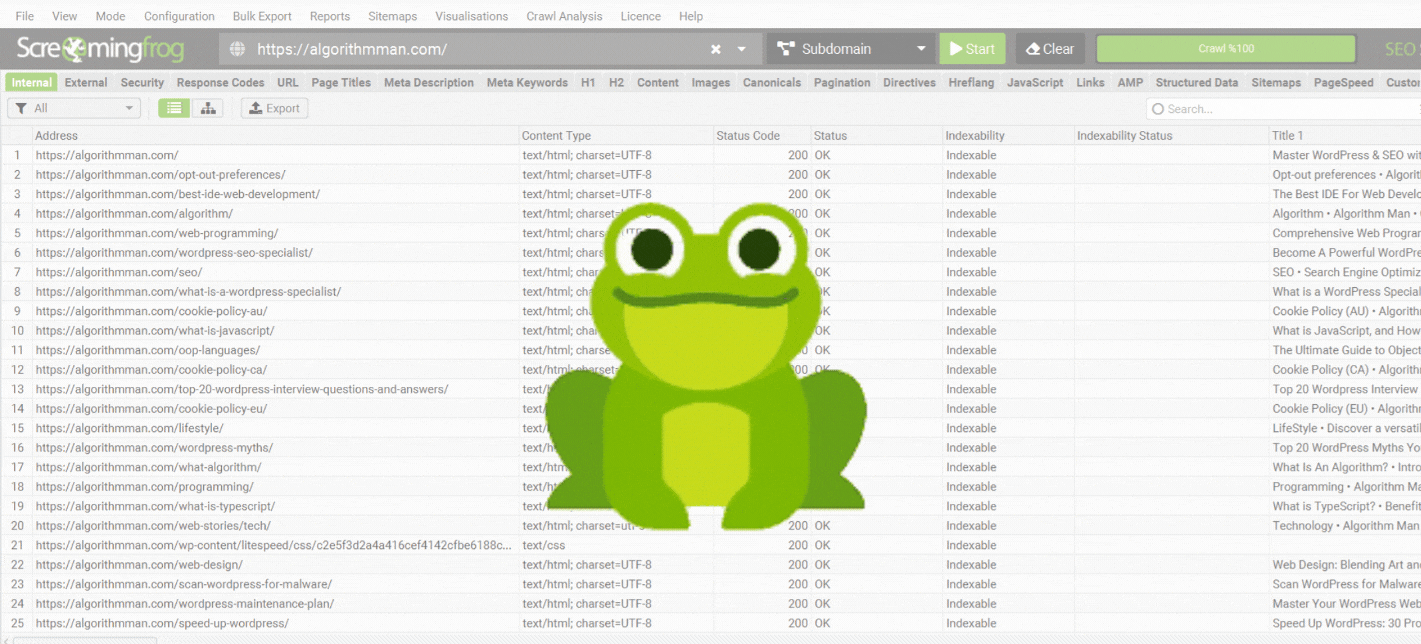Select row https://algorithmman.com/cookie-policy-eu/
The width and height of the screenshot is (1421, 644).
710,409
